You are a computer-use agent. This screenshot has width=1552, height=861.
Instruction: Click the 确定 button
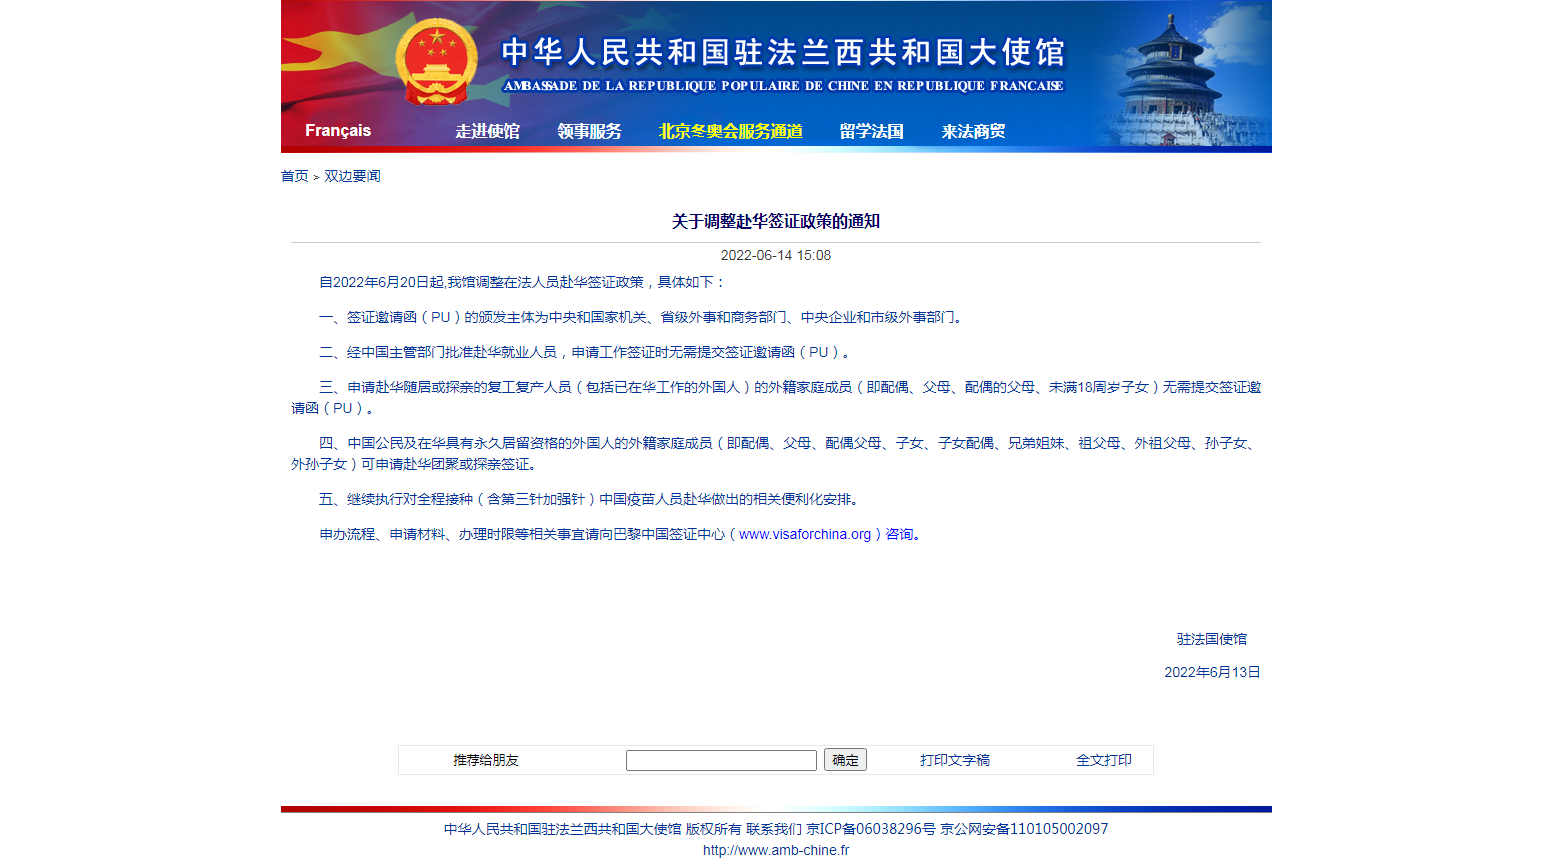point(845,760)
